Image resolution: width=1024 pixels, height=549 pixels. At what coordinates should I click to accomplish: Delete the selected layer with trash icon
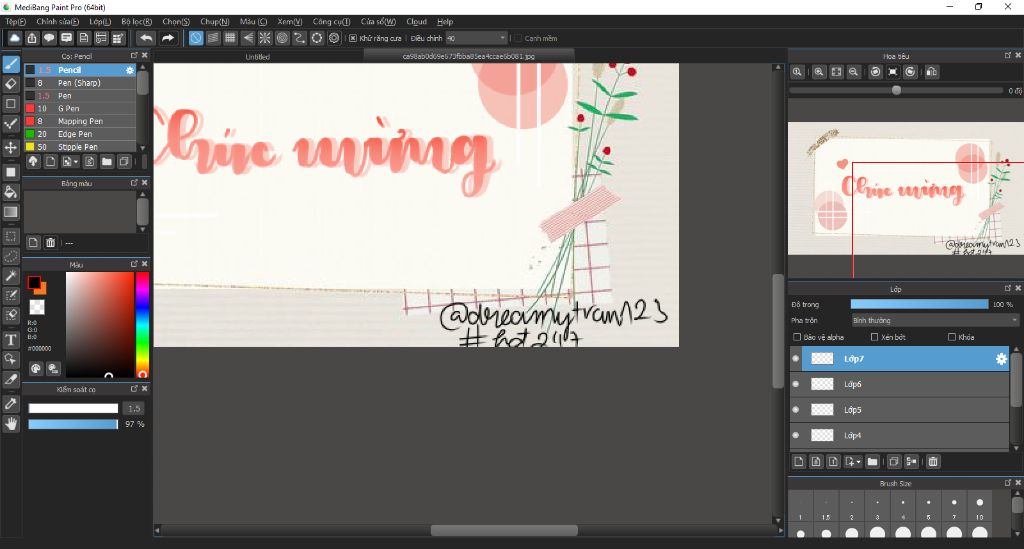click(933, 462)
